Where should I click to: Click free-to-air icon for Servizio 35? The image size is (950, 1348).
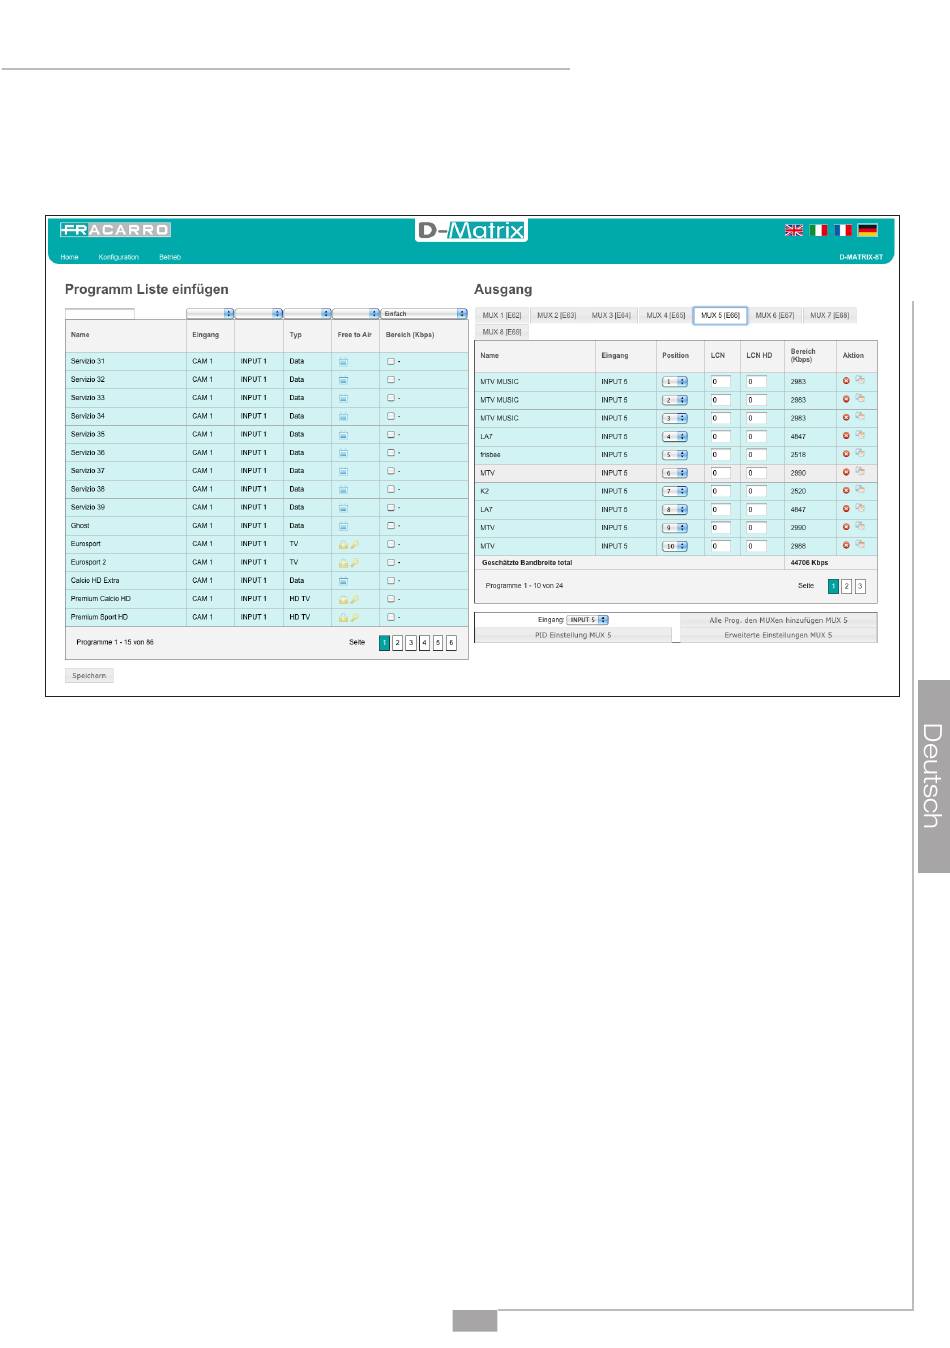(343, 435)
